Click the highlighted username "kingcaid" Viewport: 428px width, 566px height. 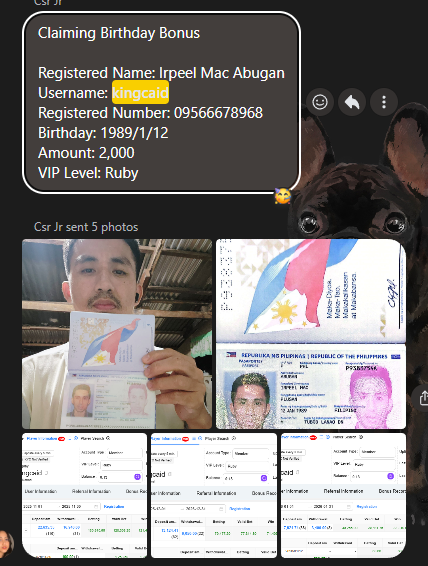point(140,93)
